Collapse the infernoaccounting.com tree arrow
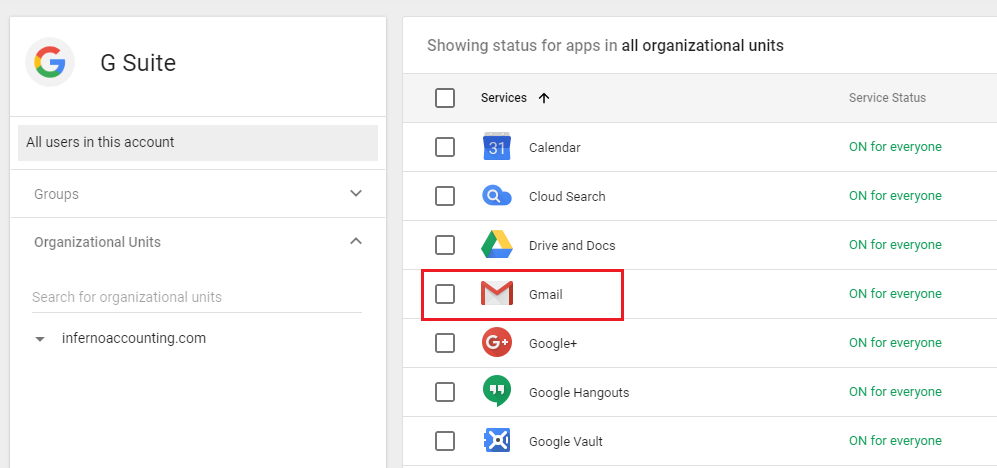This screenshot has width=997, height=468. click(40, 340)
